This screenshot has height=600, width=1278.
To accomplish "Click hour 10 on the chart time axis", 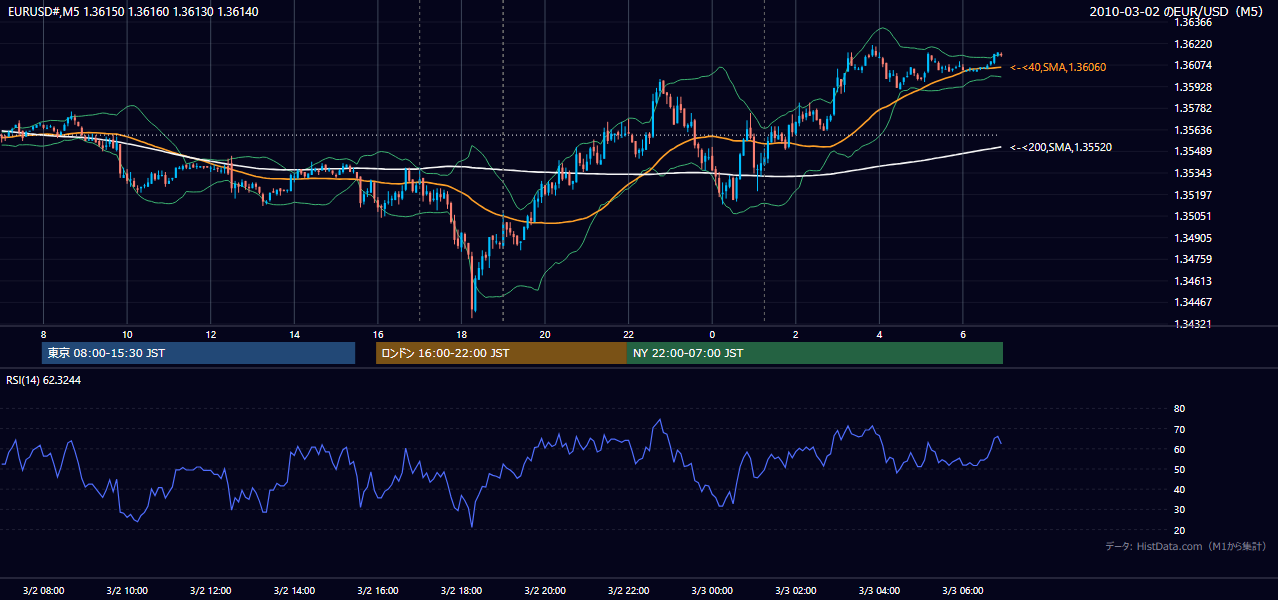I will pos(127,334).
